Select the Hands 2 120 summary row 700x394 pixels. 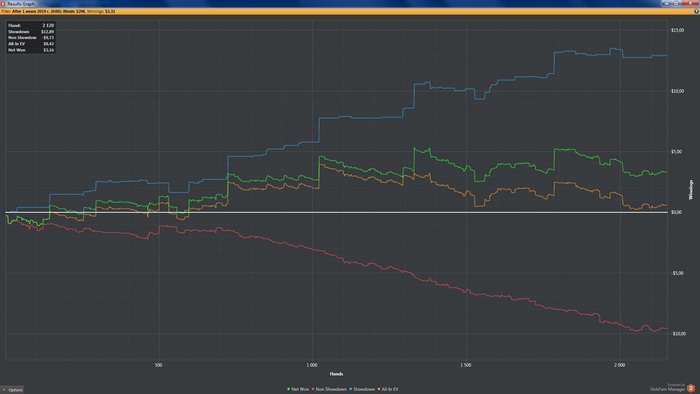[x=31, y=25]
